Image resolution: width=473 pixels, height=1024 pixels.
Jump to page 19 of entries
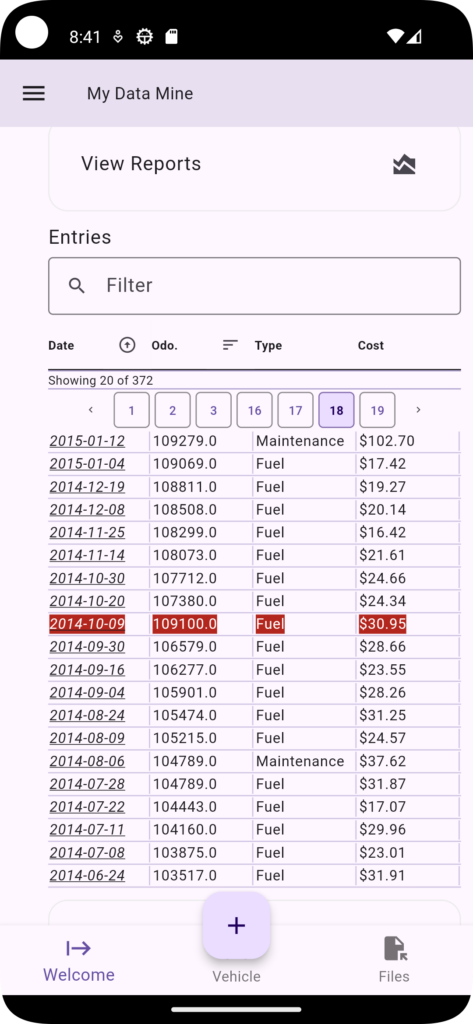tap(378, 410)
